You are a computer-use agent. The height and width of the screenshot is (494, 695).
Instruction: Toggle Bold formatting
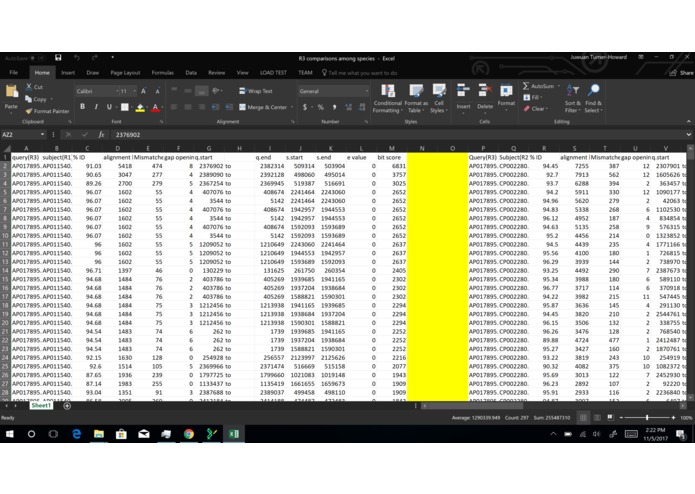tap(82, 107)
